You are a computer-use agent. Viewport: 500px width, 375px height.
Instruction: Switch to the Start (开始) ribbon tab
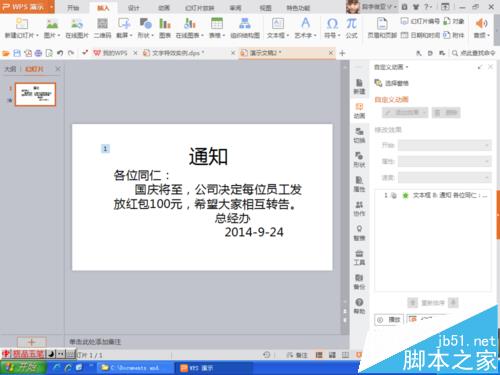pos(73,8)
